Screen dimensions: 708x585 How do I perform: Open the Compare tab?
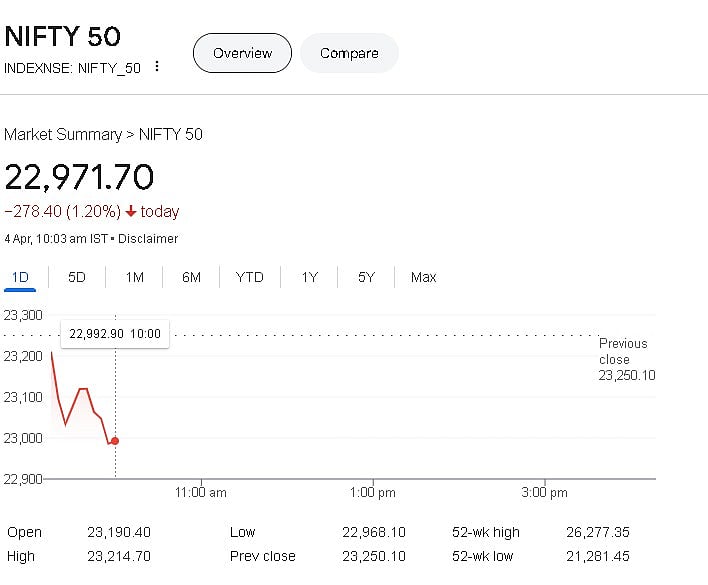click(349, 53)
